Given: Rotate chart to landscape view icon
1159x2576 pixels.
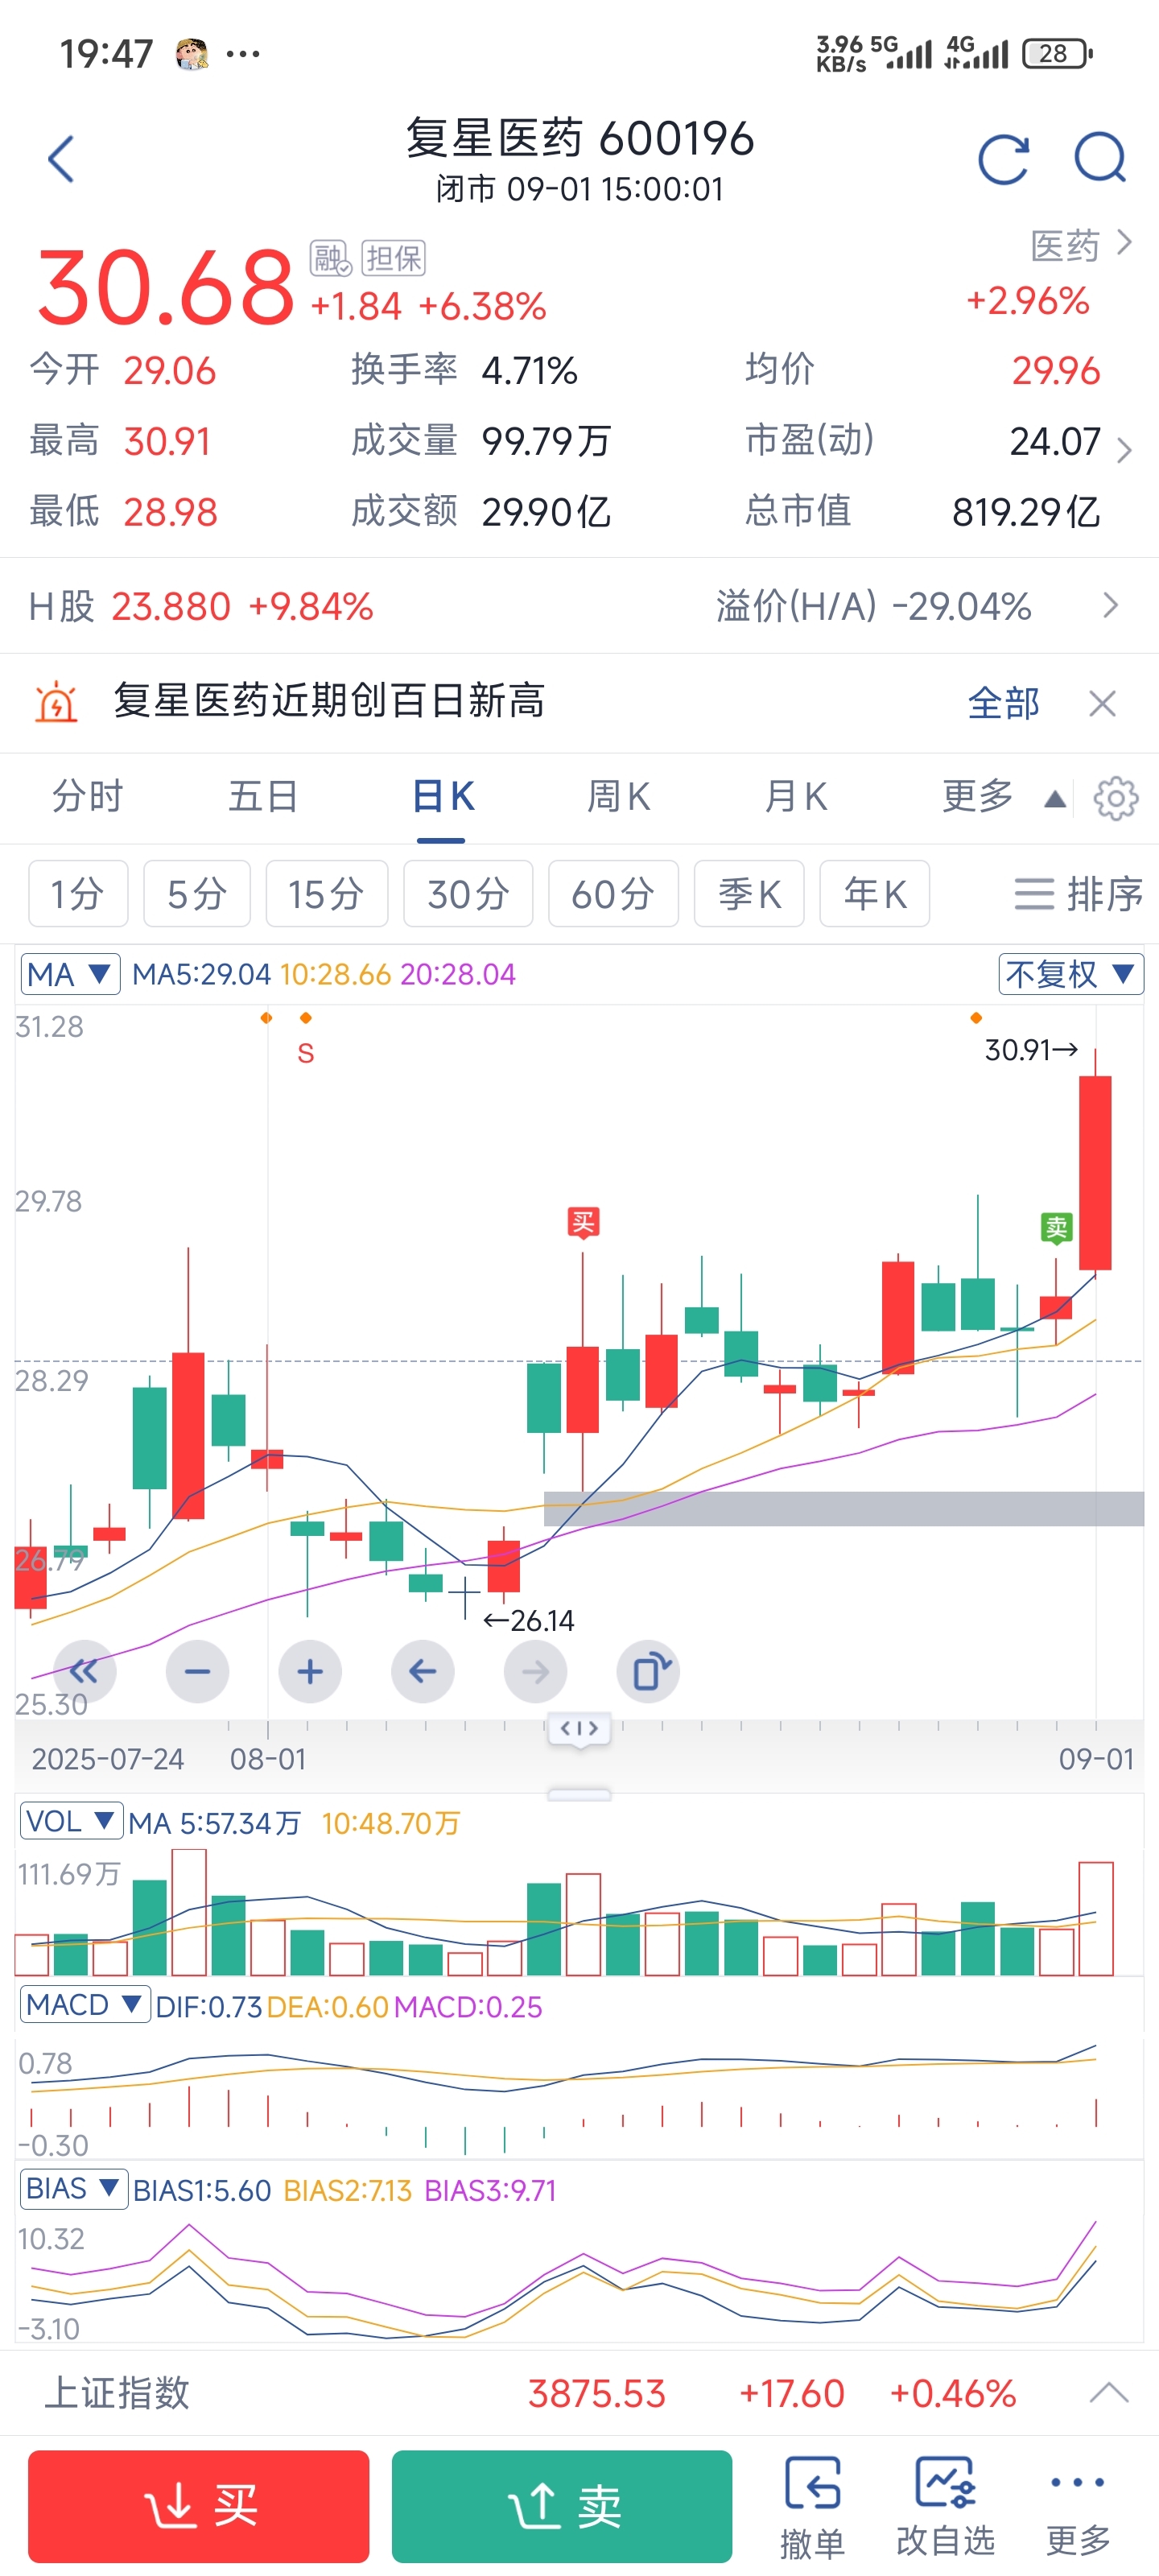Looking at the screenshot, I should click(649, 1671).
